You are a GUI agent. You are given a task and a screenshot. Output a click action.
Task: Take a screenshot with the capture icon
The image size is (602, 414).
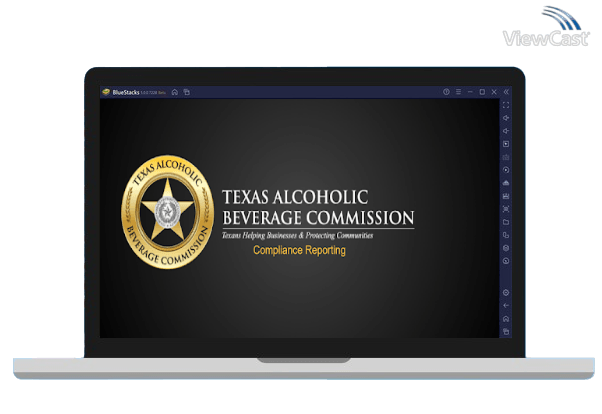(506, 209)
